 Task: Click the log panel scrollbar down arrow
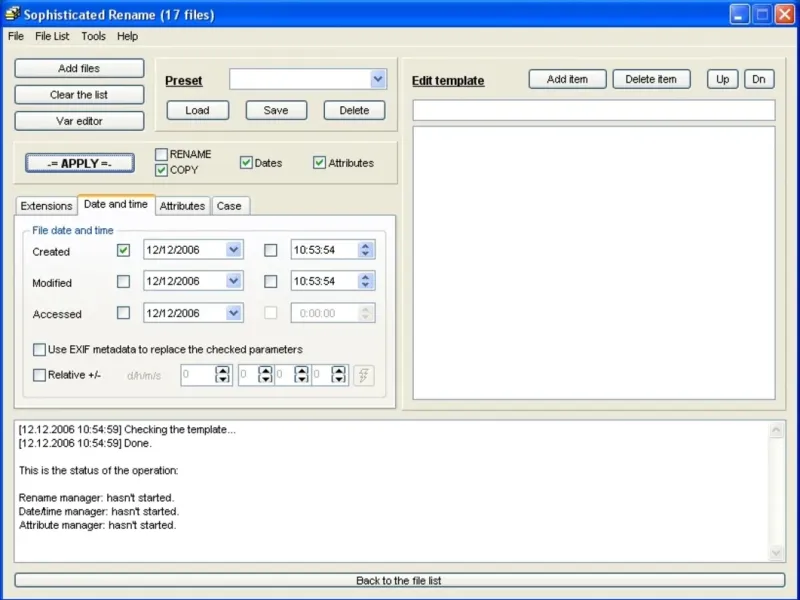pyautogui.click(x=777, y=552)
